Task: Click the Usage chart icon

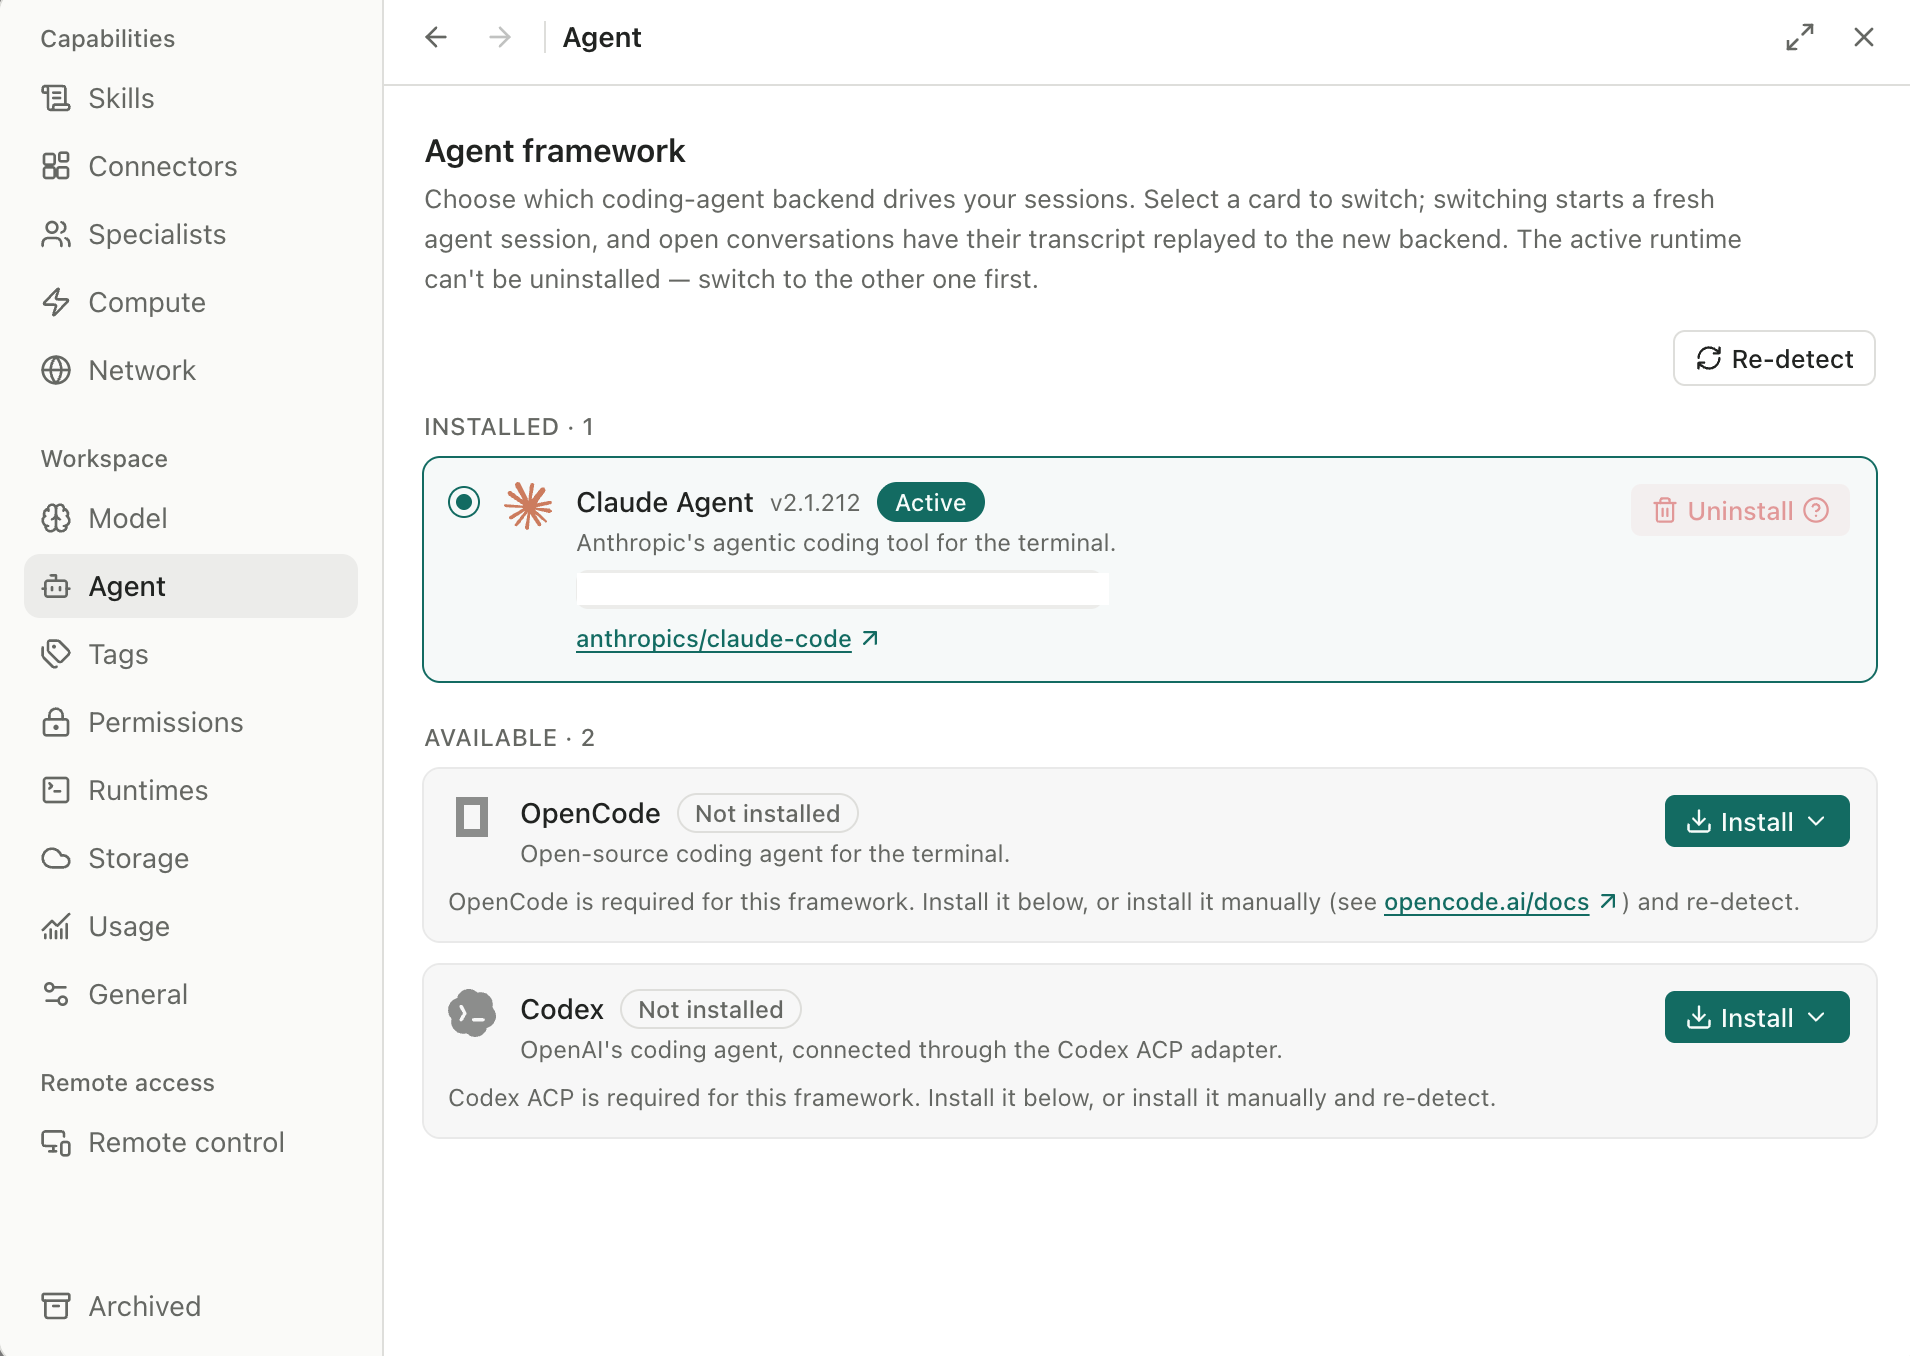Action: point(56,926)
